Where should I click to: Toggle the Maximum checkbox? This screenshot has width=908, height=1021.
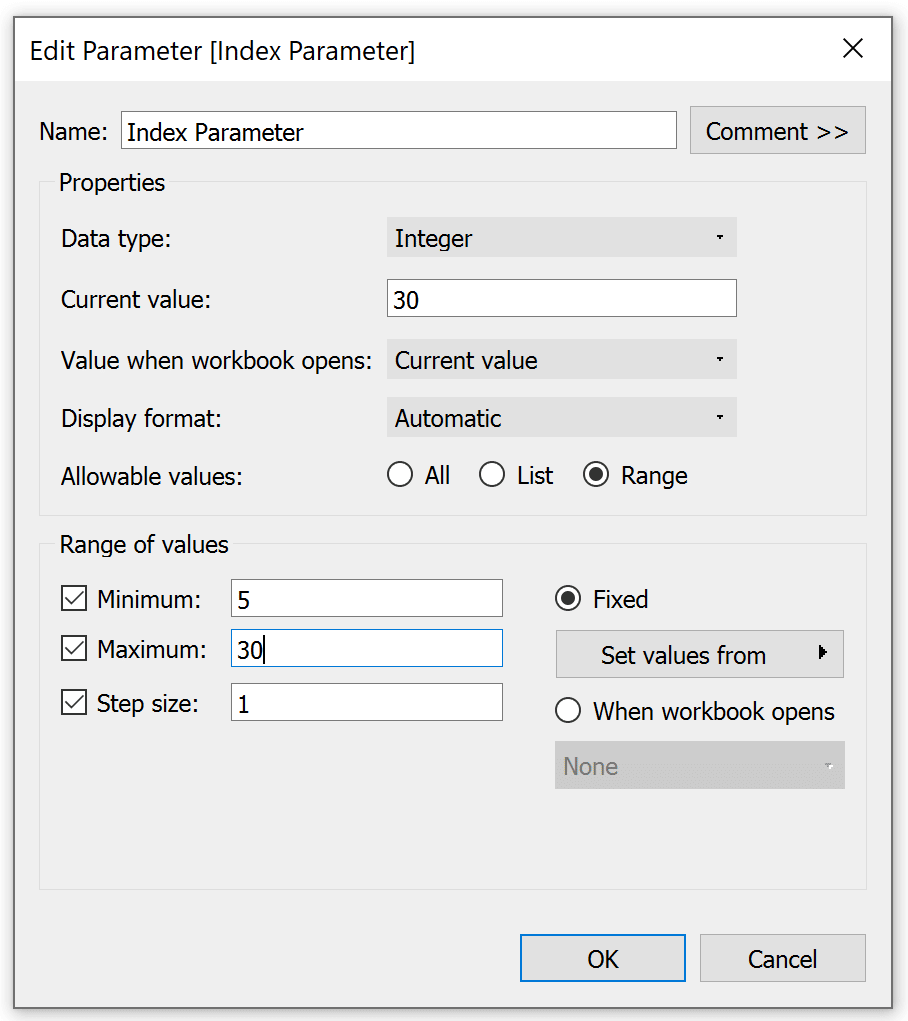74,648
